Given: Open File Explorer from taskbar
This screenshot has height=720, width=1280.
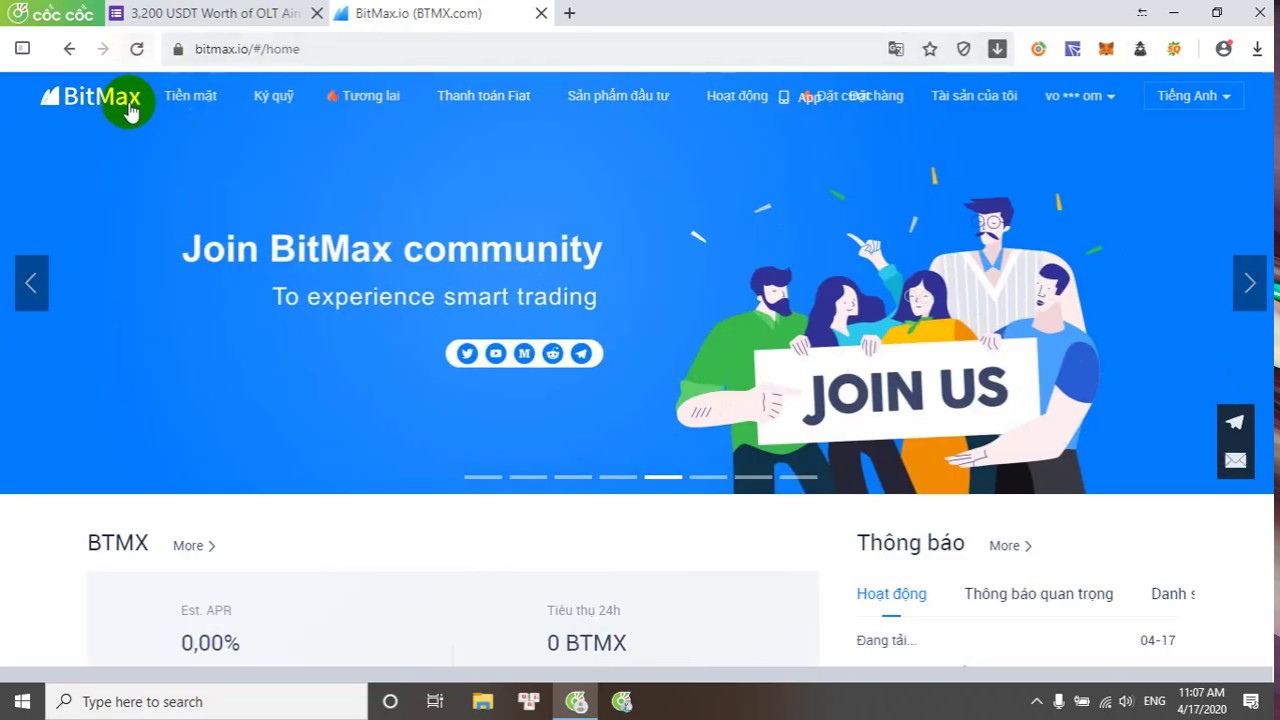Looking at the screenshot, I should [482, 701].
